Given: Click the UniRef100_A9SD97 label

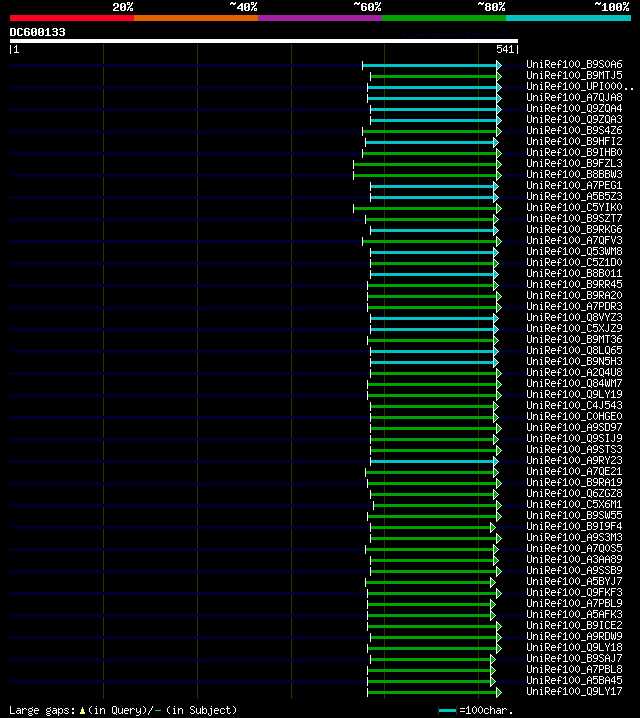Looking at the screenshot, I should click(574, 427).
